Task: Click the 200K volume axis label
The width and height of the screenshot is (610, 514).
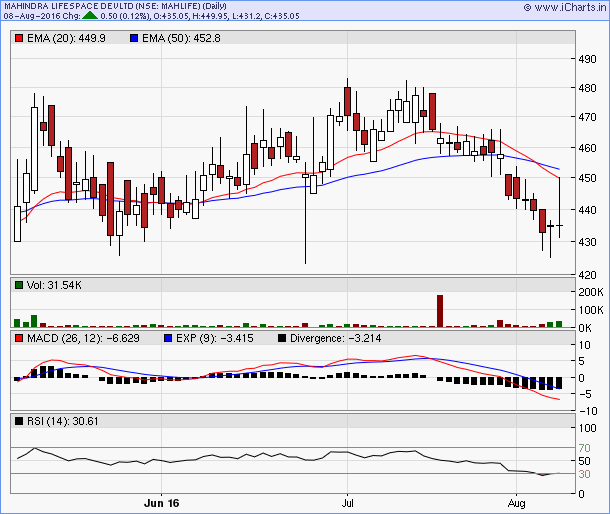Action: point(591,292)
